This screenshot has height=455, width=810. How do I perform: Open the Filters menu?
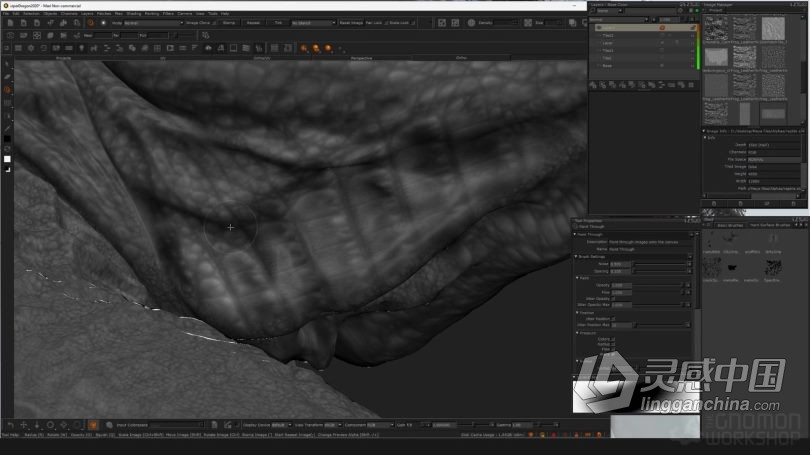coord(168,13)
